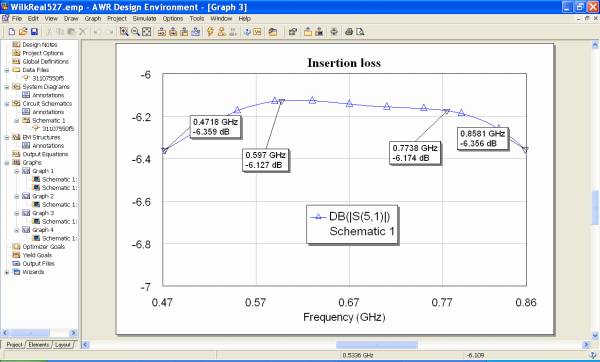
Task: Switch to the Elements tab
Action: pos(39,345)
